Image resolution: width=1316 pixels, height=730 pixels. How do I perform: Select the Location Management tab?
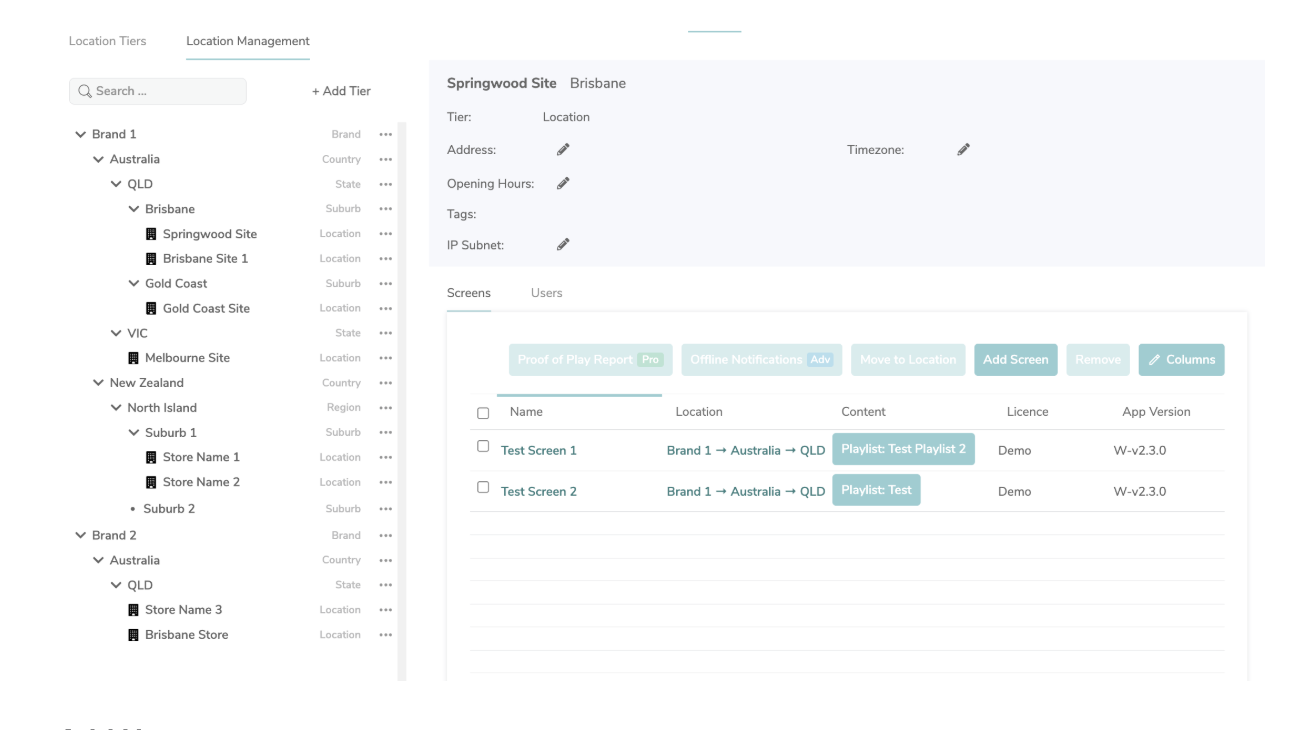(x=248, y=41)
